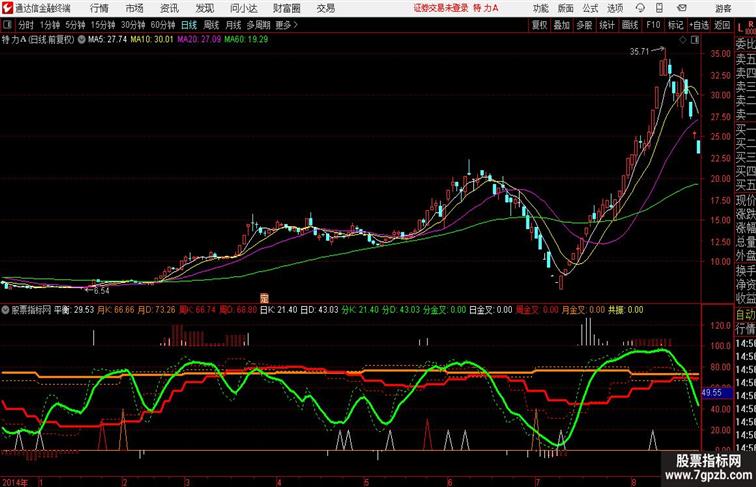The image size is (756, 487).
Task: Click the mobile phone icon
Action: point(659,8)
